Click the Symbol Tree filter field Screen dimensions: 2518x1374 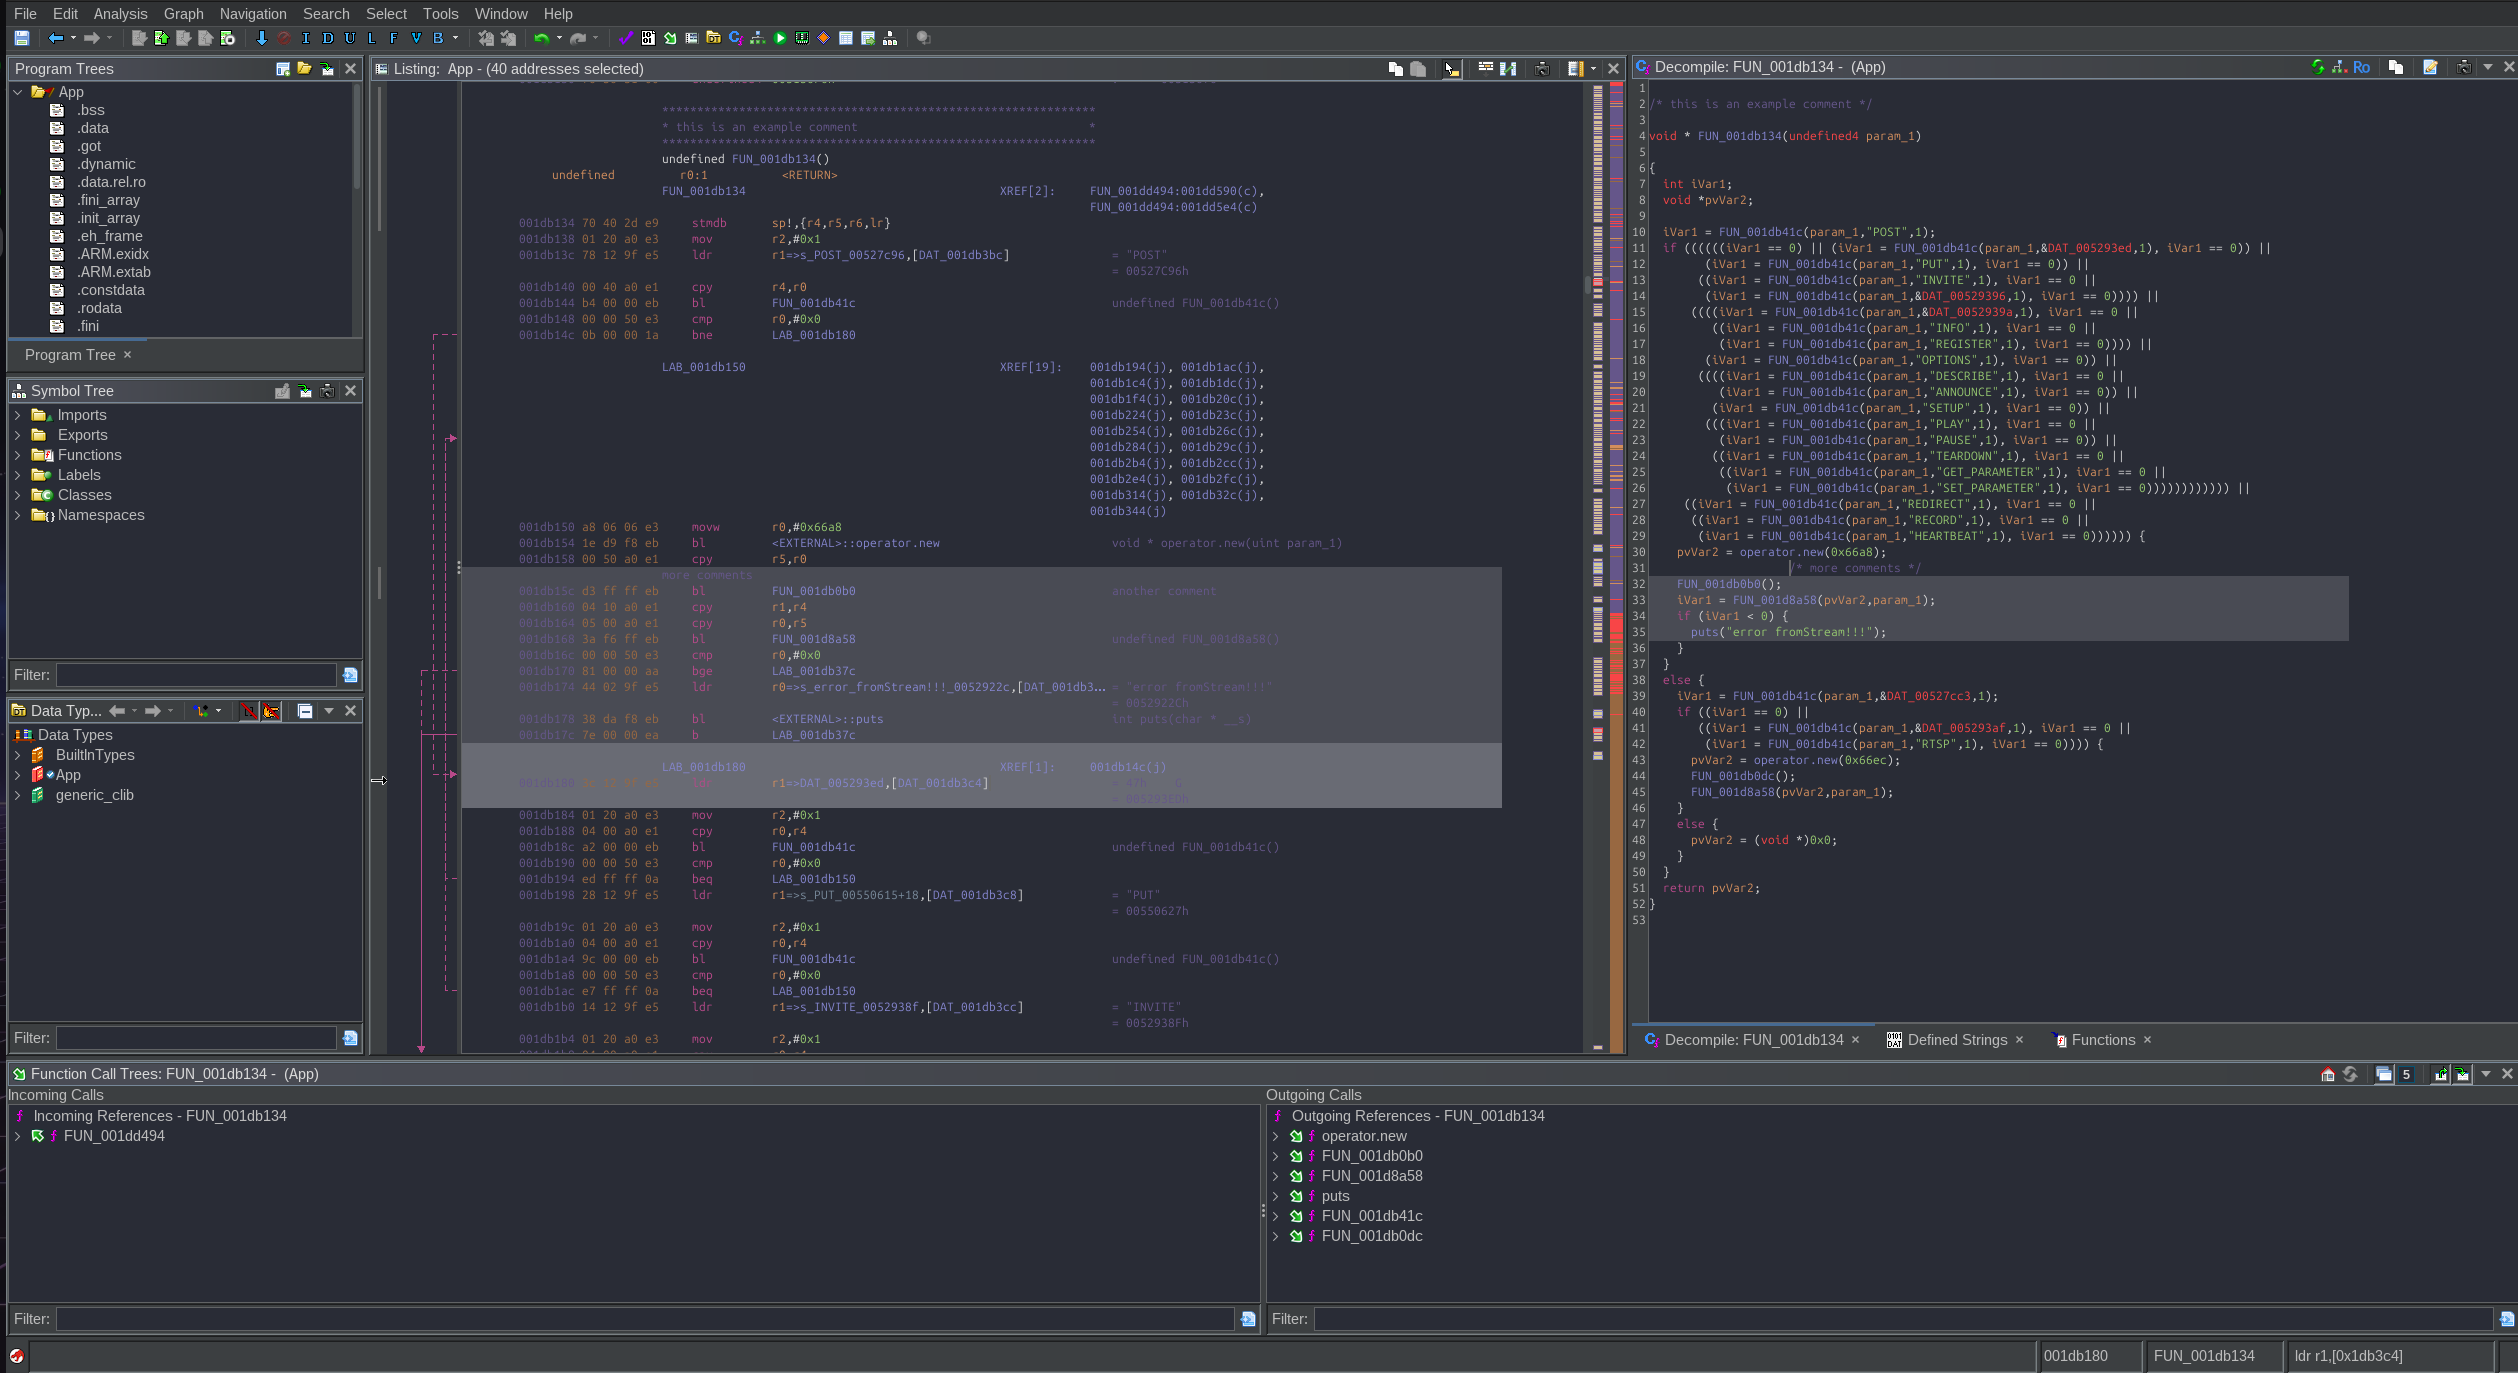tap(196, 675)
